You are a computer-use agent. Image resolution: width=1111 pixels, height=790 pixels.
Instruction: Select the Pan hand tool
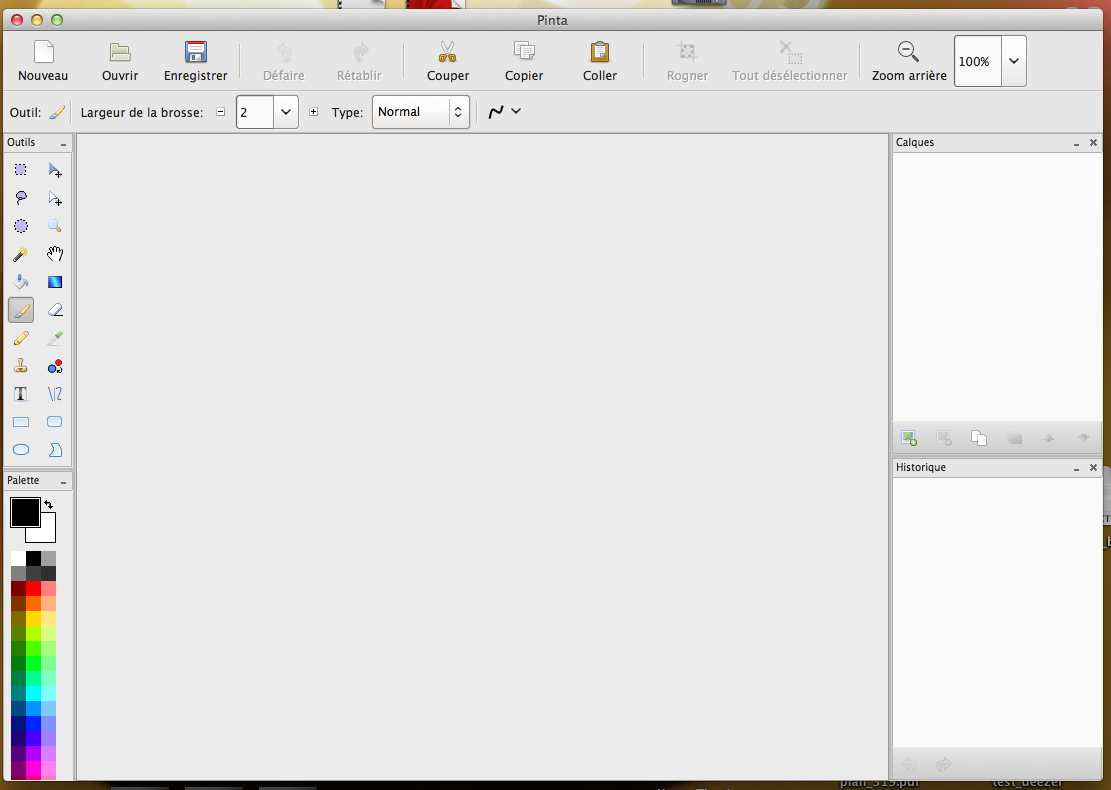tap(55, 254)
